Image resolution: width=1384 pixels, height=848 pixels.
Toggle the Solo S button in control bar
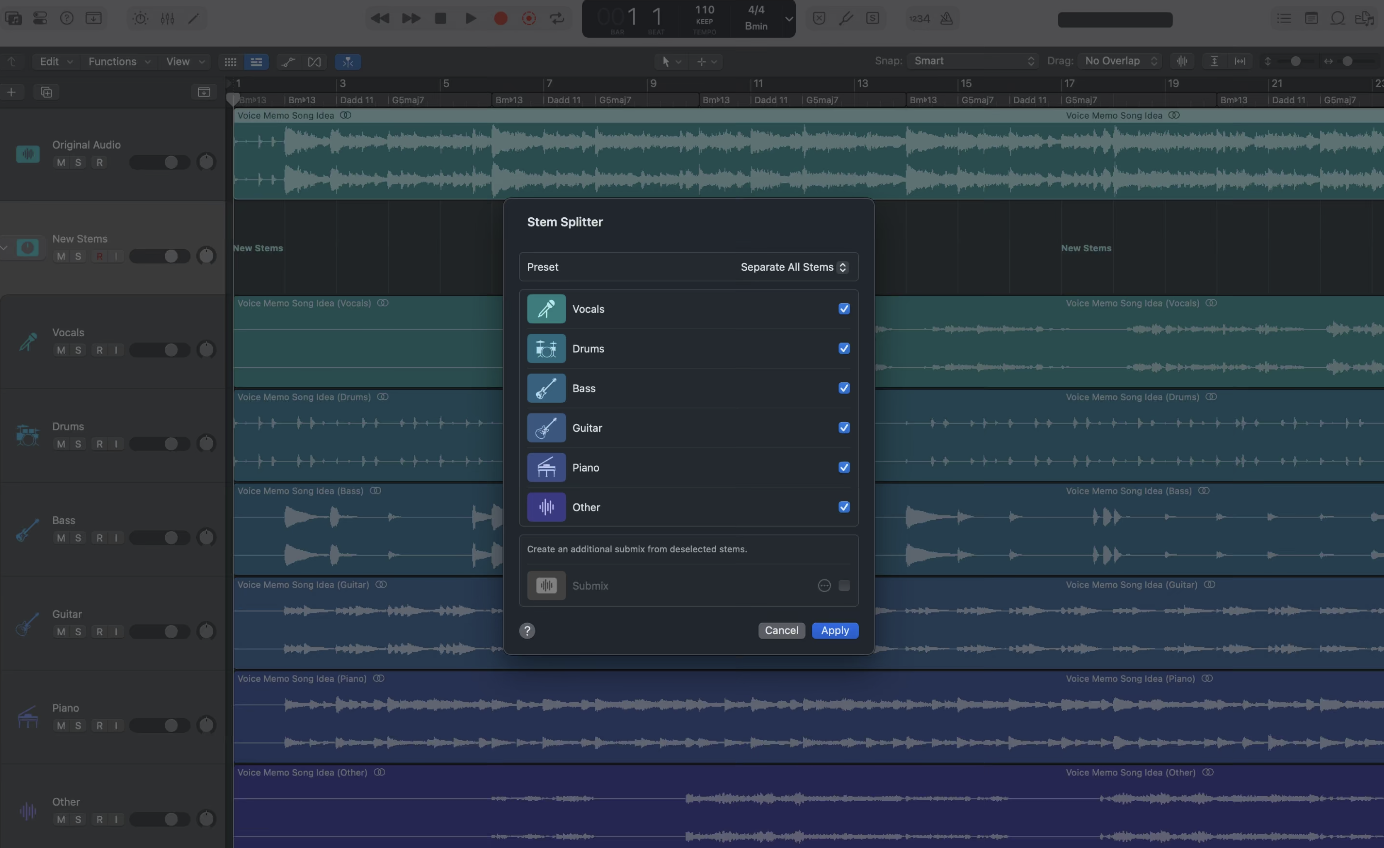(873, 18)
